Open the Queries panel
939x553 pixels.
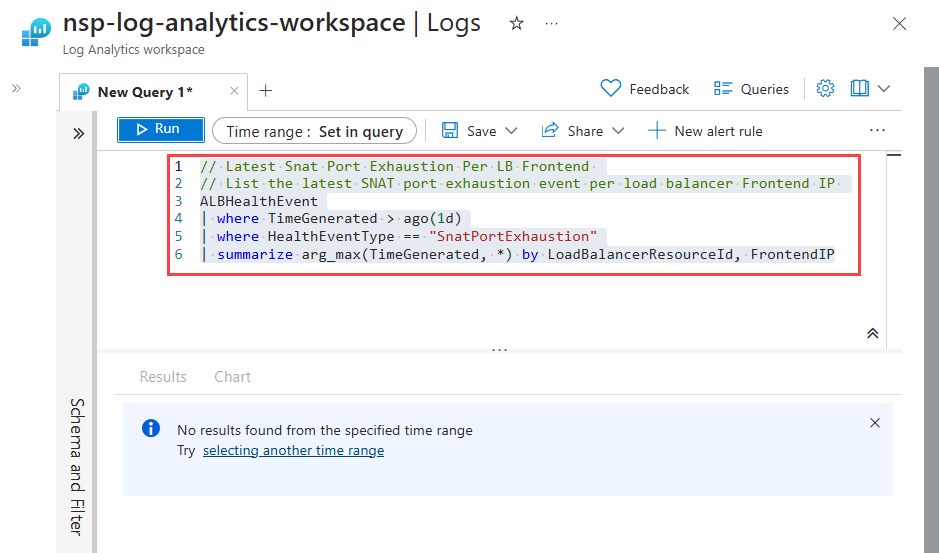click(751, 89)
